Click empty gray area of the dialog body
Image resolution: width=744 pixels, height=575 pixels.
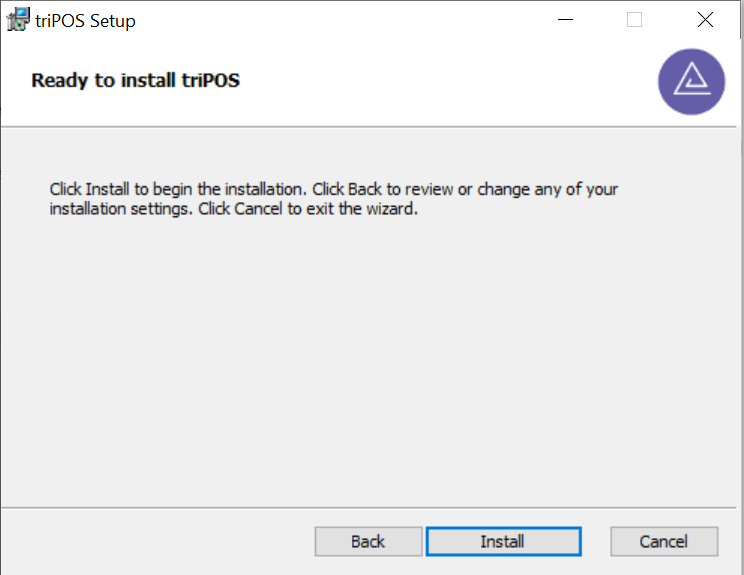(x=370, y=361)
